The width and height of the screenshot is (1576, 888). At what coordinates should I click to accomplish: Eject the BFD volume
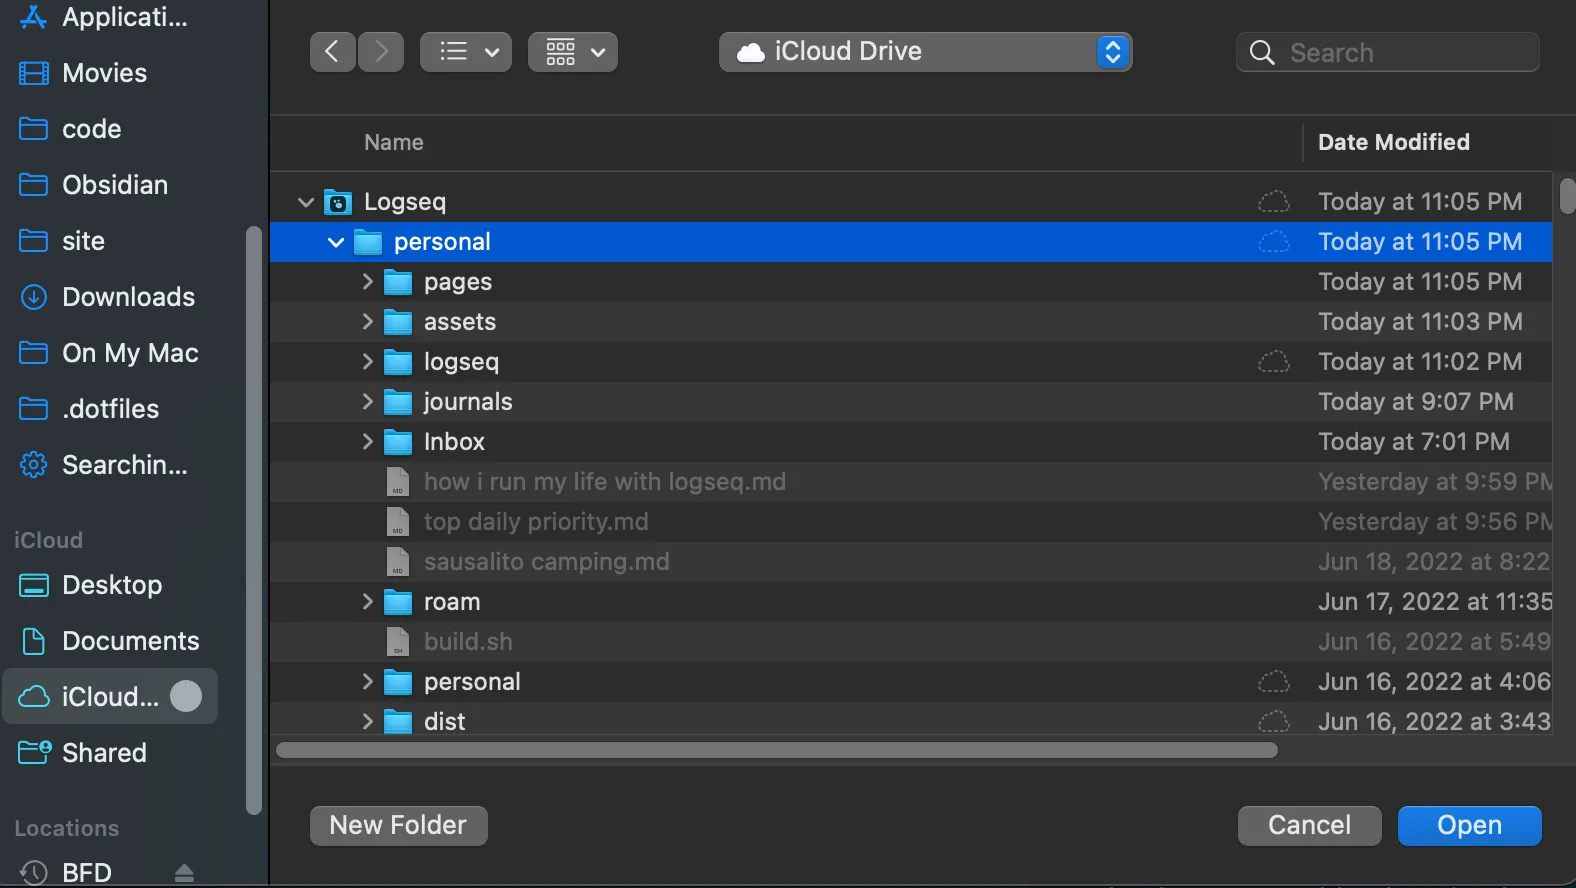(184, 873)
